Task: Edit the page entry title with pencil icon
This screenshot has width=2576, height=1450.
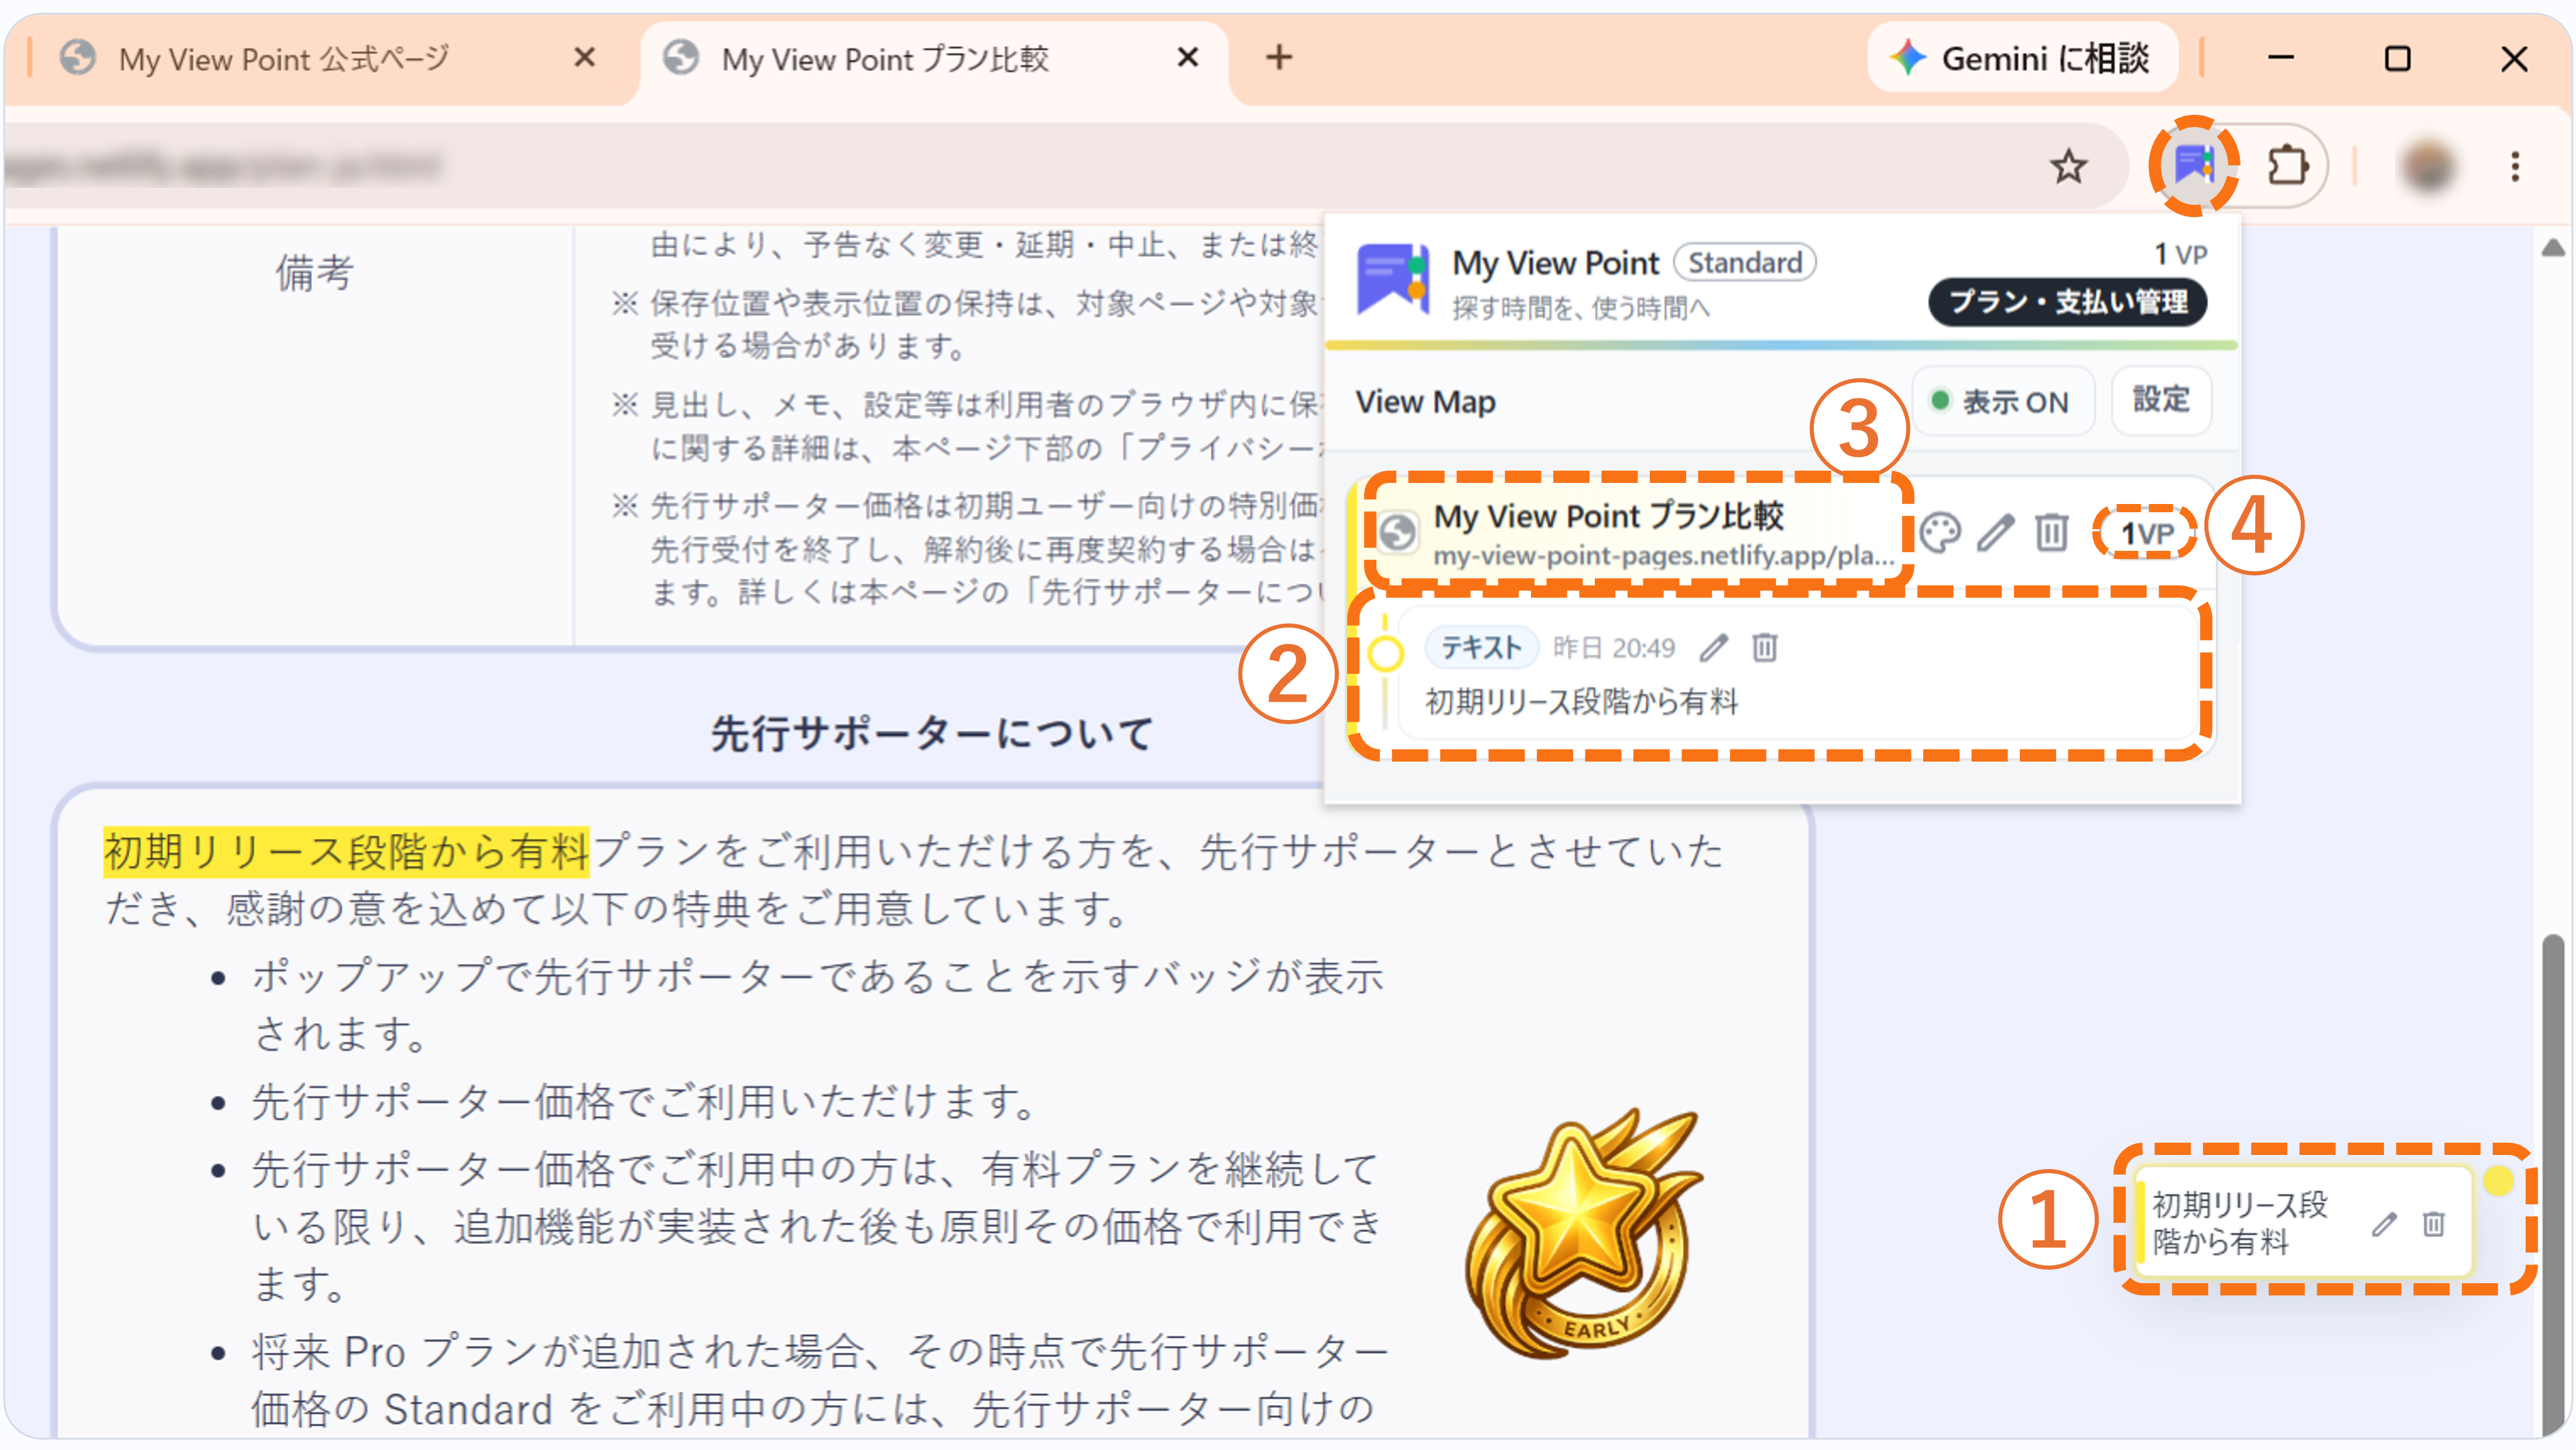Action: coord(1996,533)
